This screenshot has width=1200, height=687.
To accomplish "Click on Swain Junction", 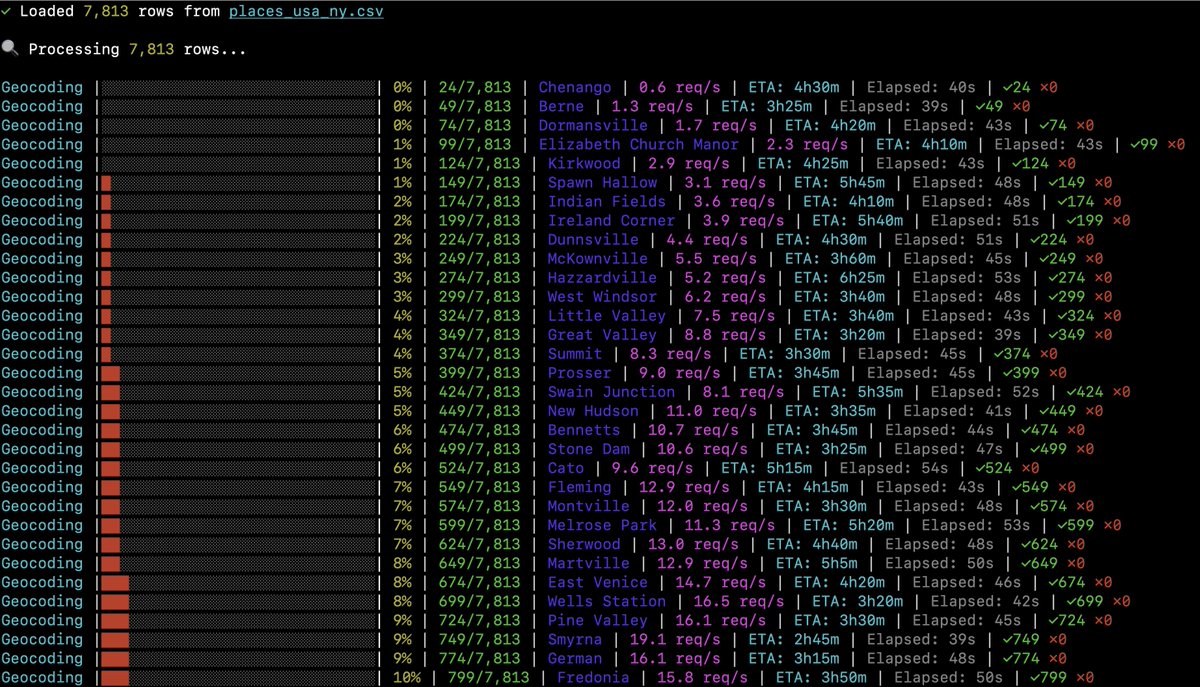I will (611, 392).
